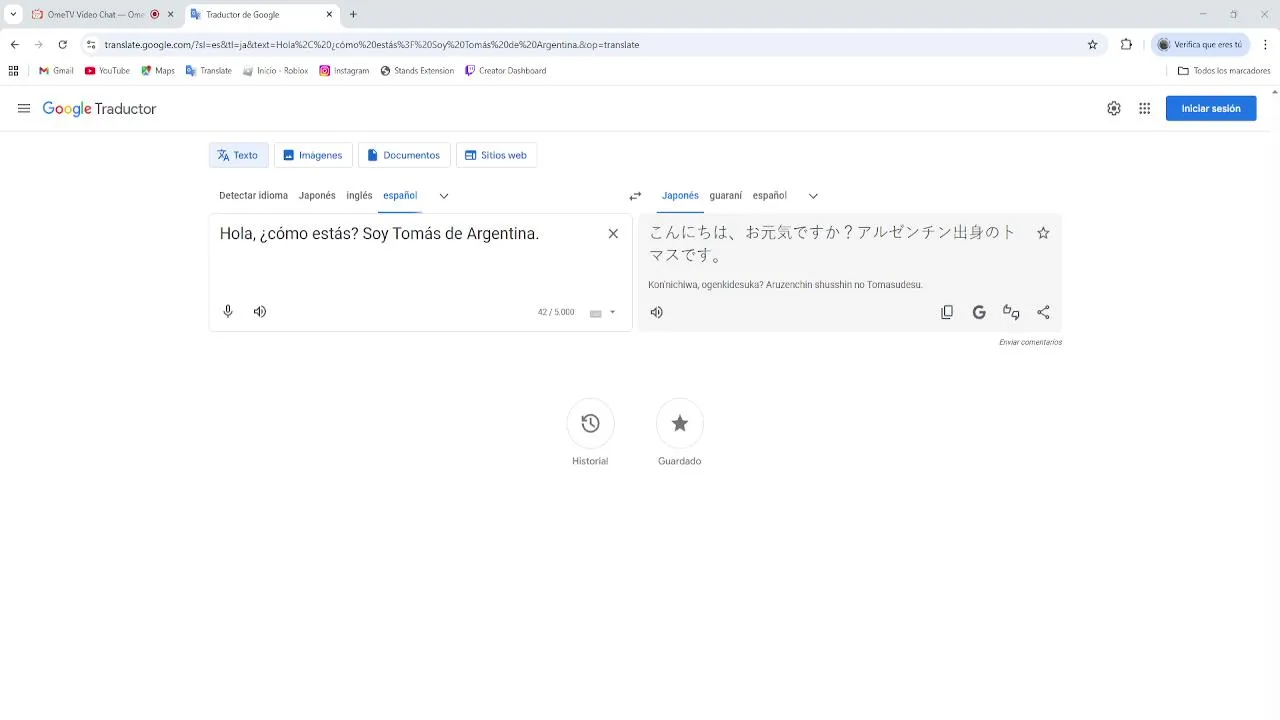Open the Chrome apps shortcut icon
1280x720 pixels.
14,71
